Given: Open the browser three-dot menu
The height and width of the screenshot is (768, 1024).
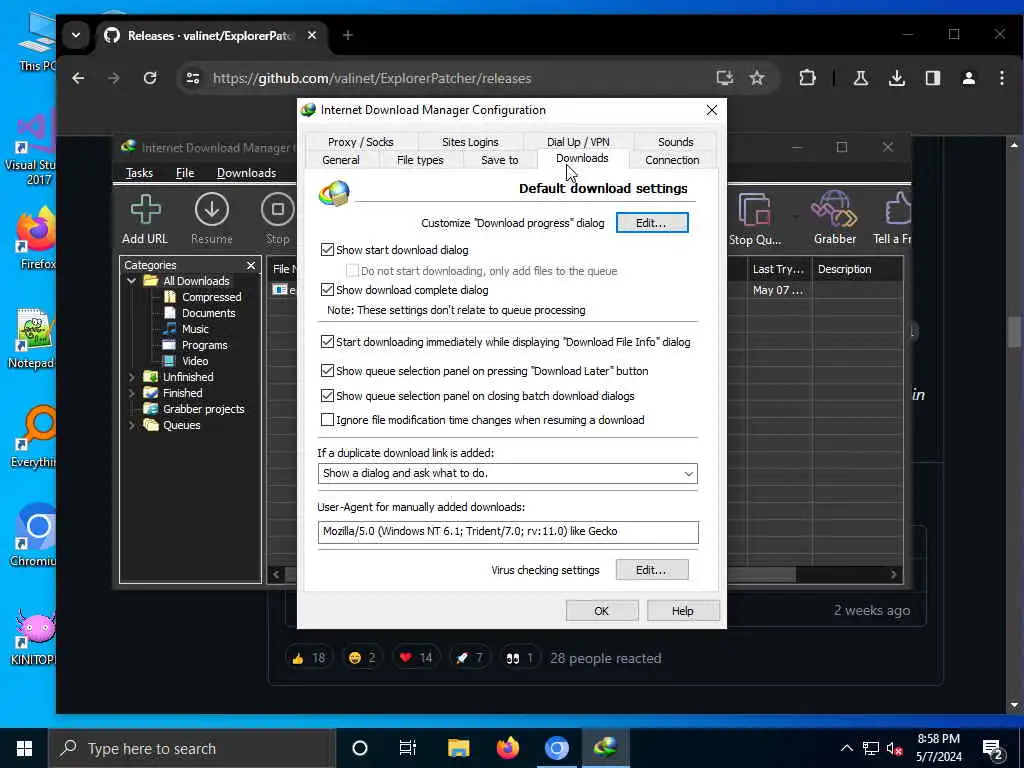Looking at the screenshot, I should 1002,78.
